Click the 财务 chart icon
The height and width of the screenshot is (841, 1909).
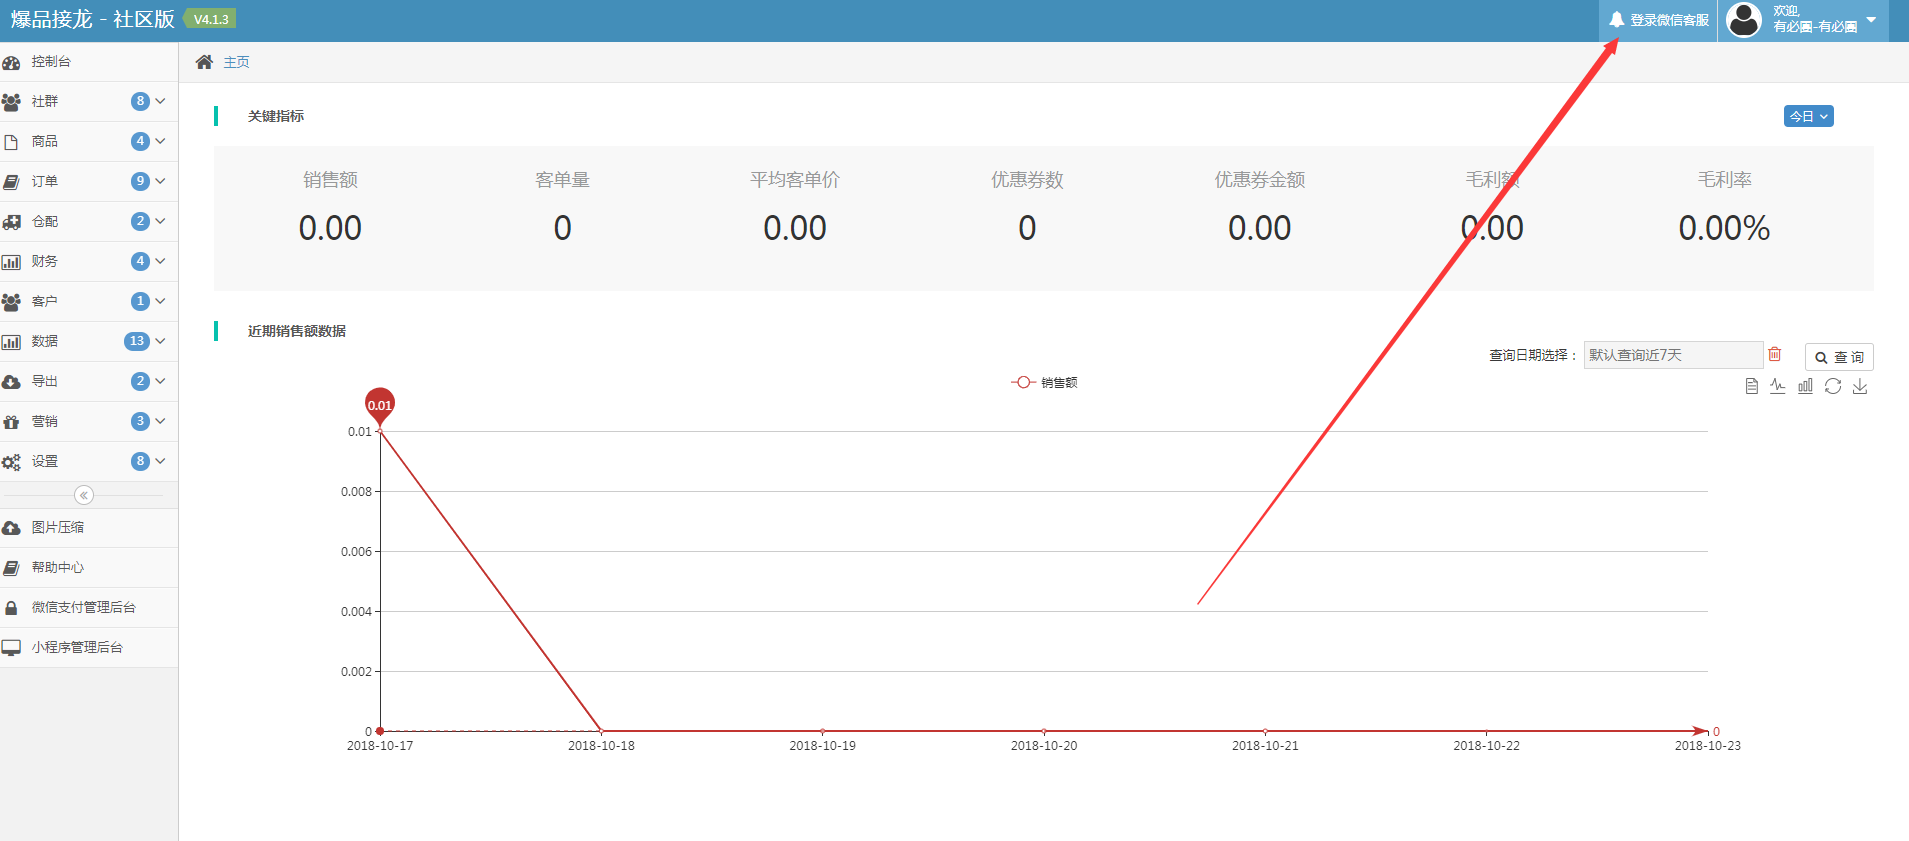[x=11, y=262]
